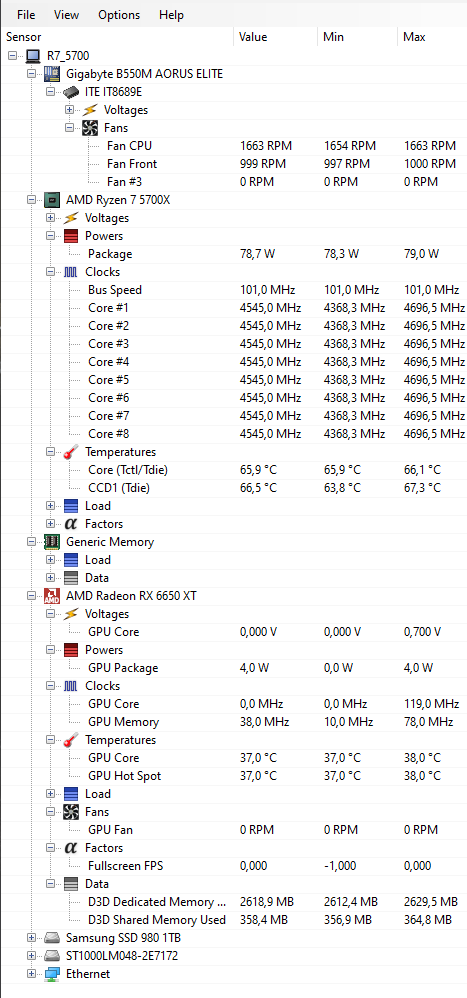Viewport: 467px width, 998px height.
Task: Open the Options menu
Action: tap(119, 15)
